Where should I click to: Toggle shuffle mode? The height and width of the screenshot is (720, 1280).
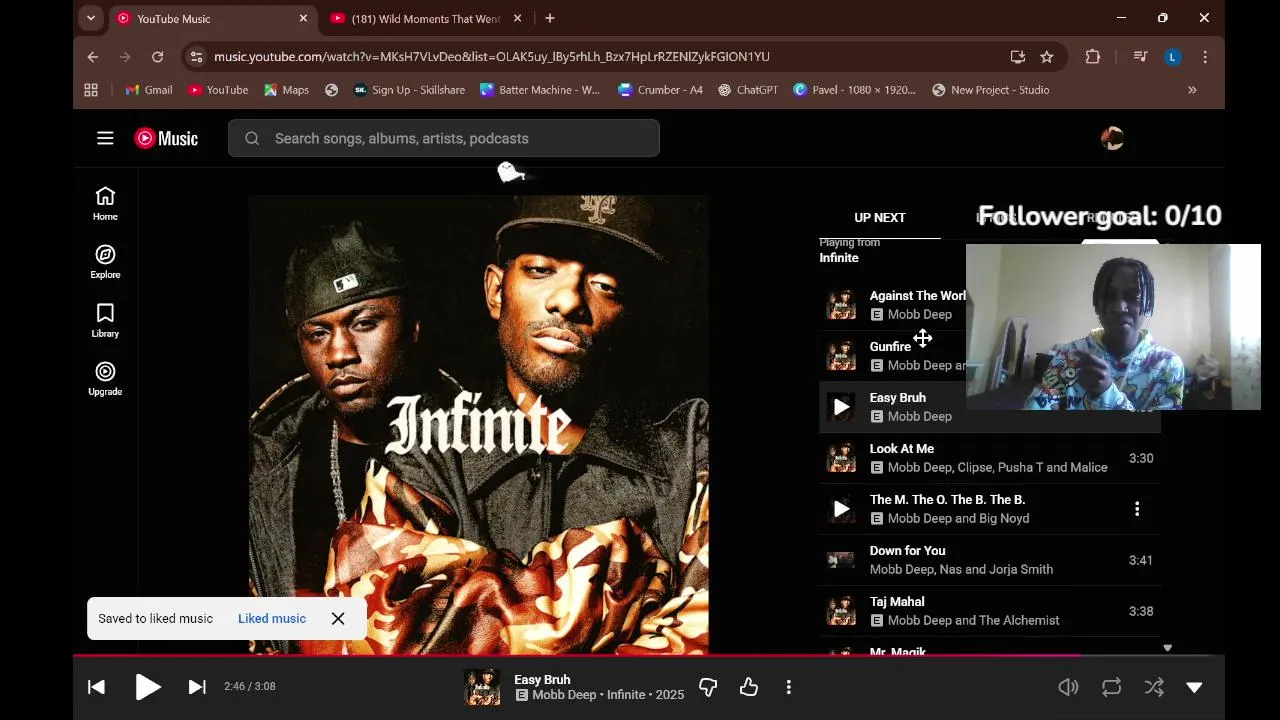(1154, 687)
